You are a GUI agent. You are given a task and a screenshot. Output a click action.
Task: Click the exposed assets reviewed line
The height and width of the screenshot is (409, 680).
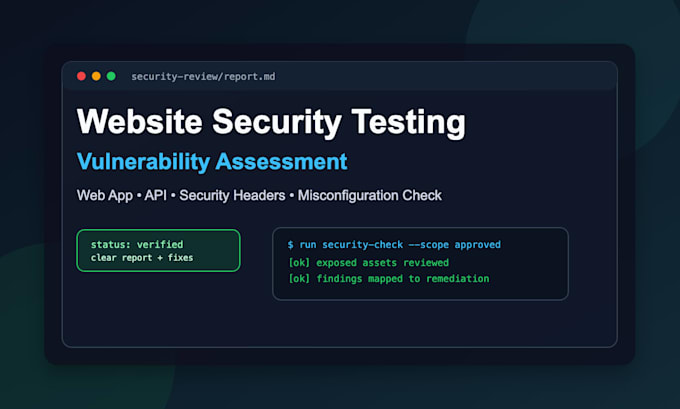(x=369, y=262)
